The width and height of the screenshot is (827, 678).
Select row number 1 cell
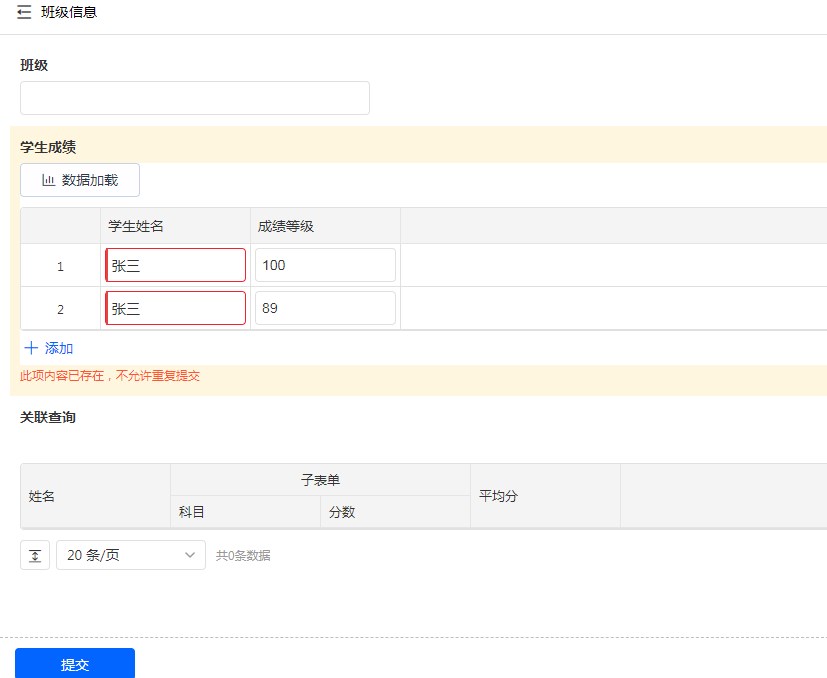point(60,266)
